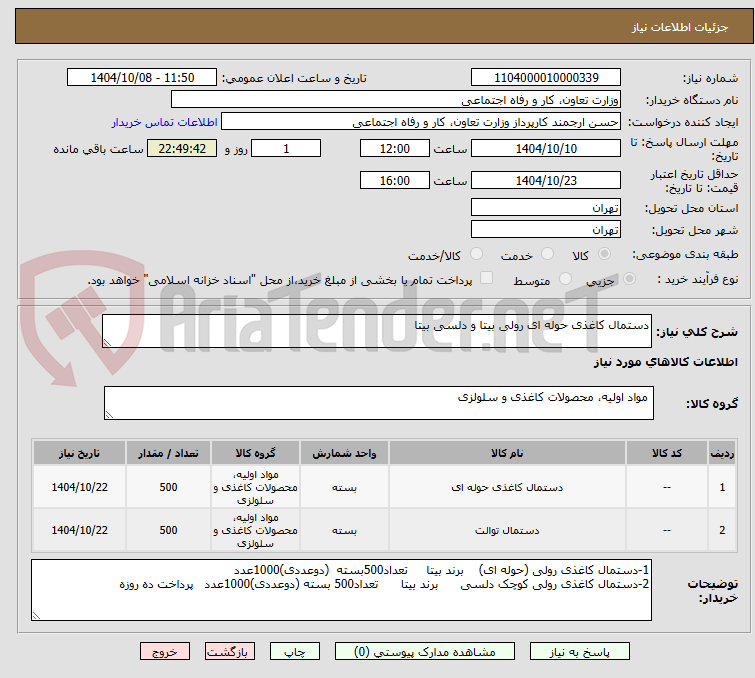Click the need number field 1104000010000339

click(x=546, y=78)
